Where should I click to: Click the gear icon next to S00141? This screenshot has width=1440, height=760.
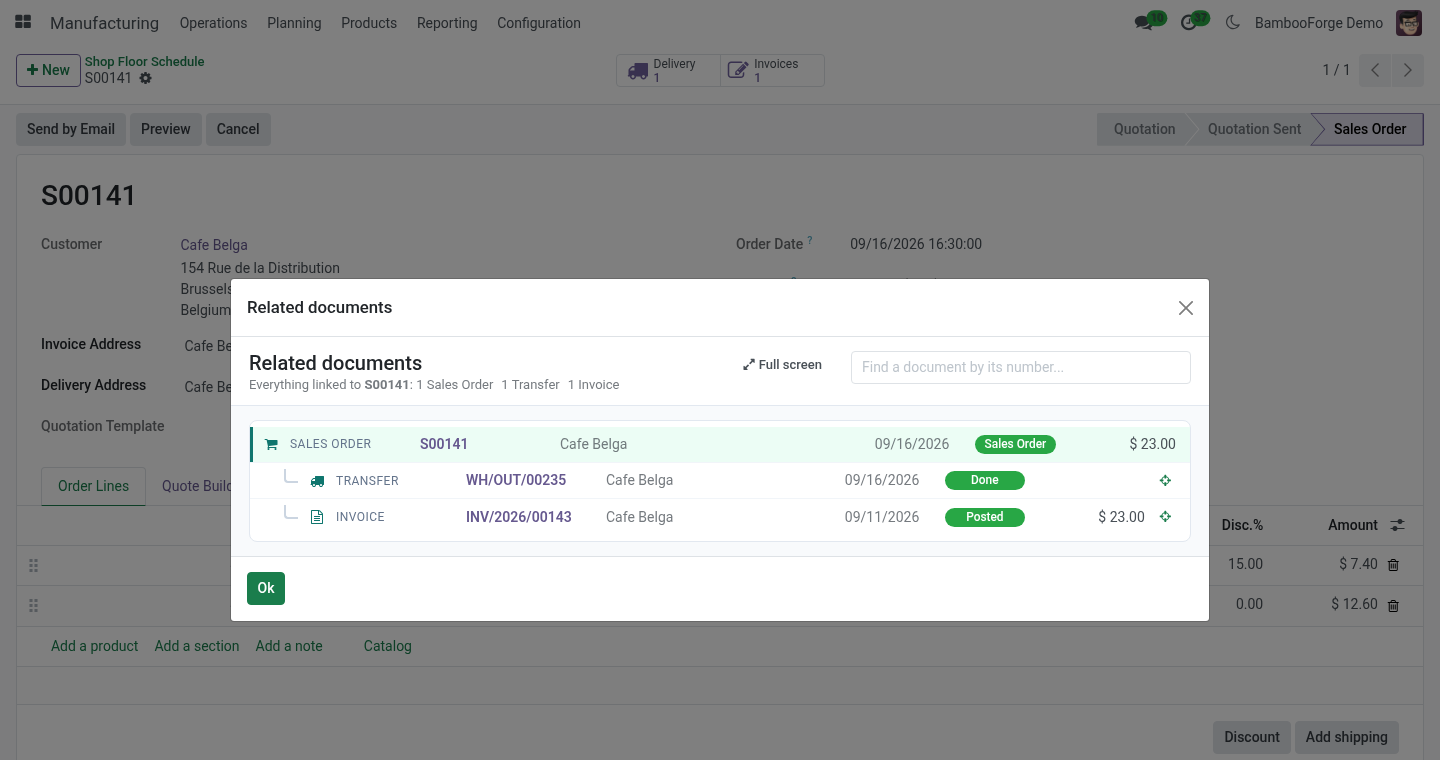coord(146,78)
